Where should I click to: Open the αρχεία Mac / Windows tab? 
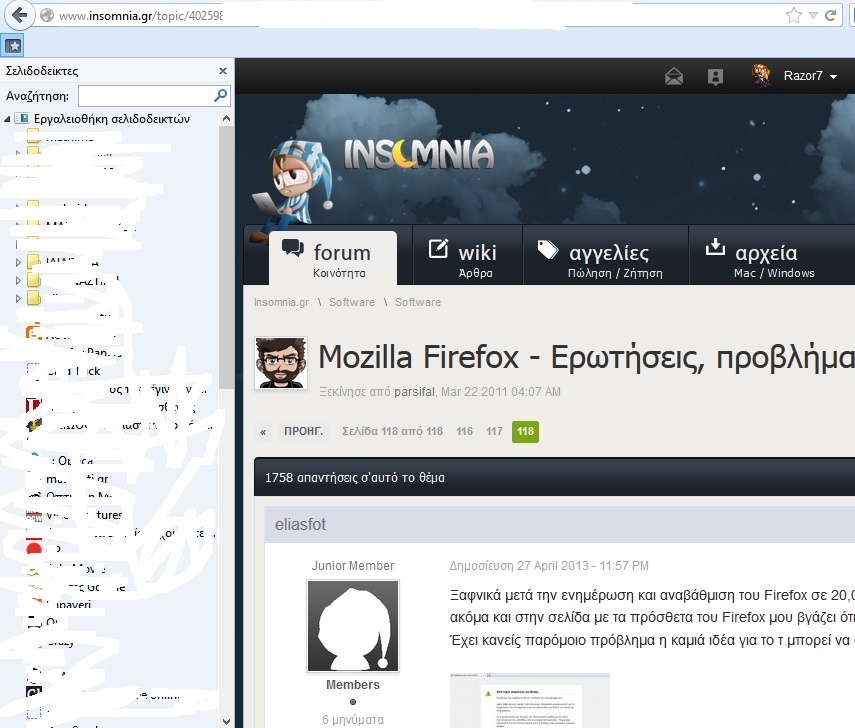pyautogui.click(x=772, y=257)
